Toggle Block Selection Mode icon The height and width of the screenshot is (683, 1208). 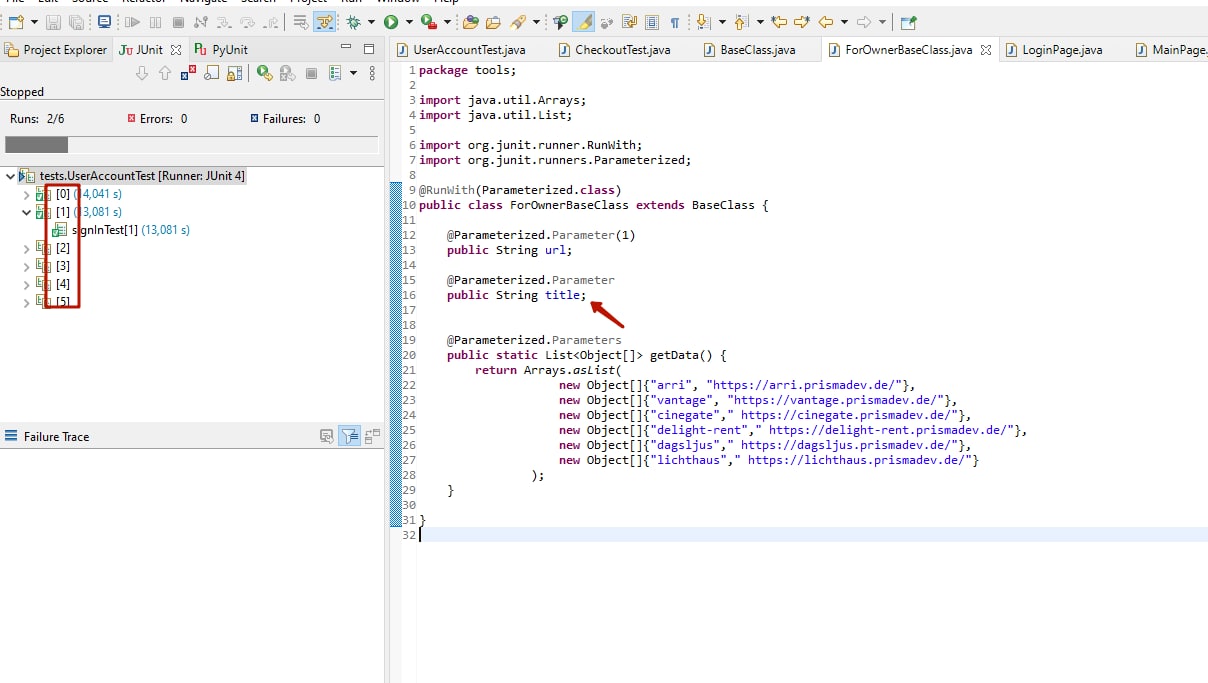pos(652,22)
